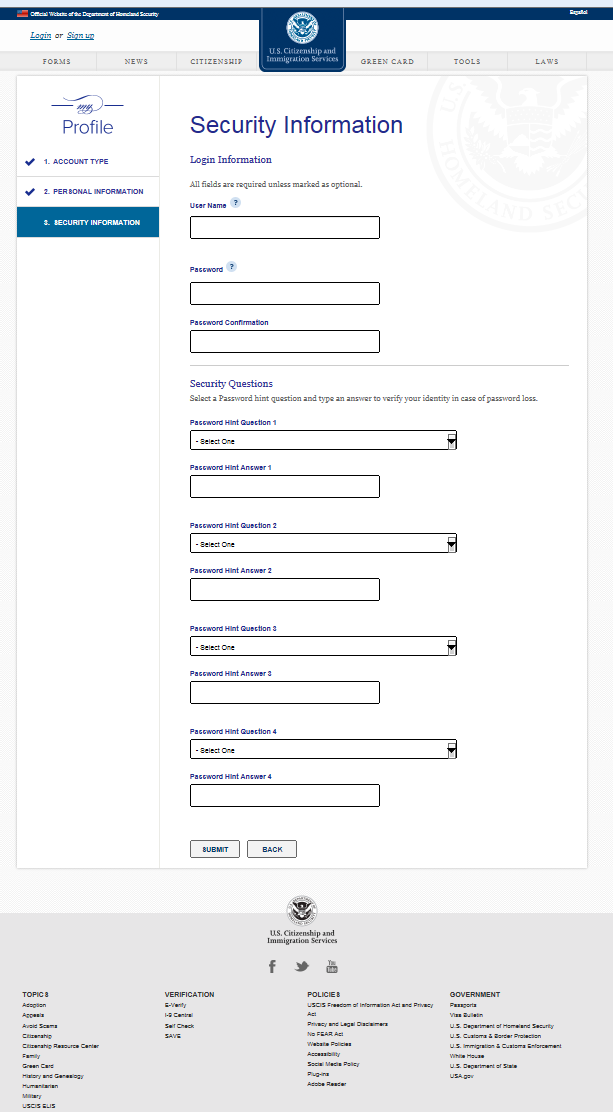Screen dimensions: 613x1112
Task: Go to the Green Card menu item
Action: (x=387, y=62)
